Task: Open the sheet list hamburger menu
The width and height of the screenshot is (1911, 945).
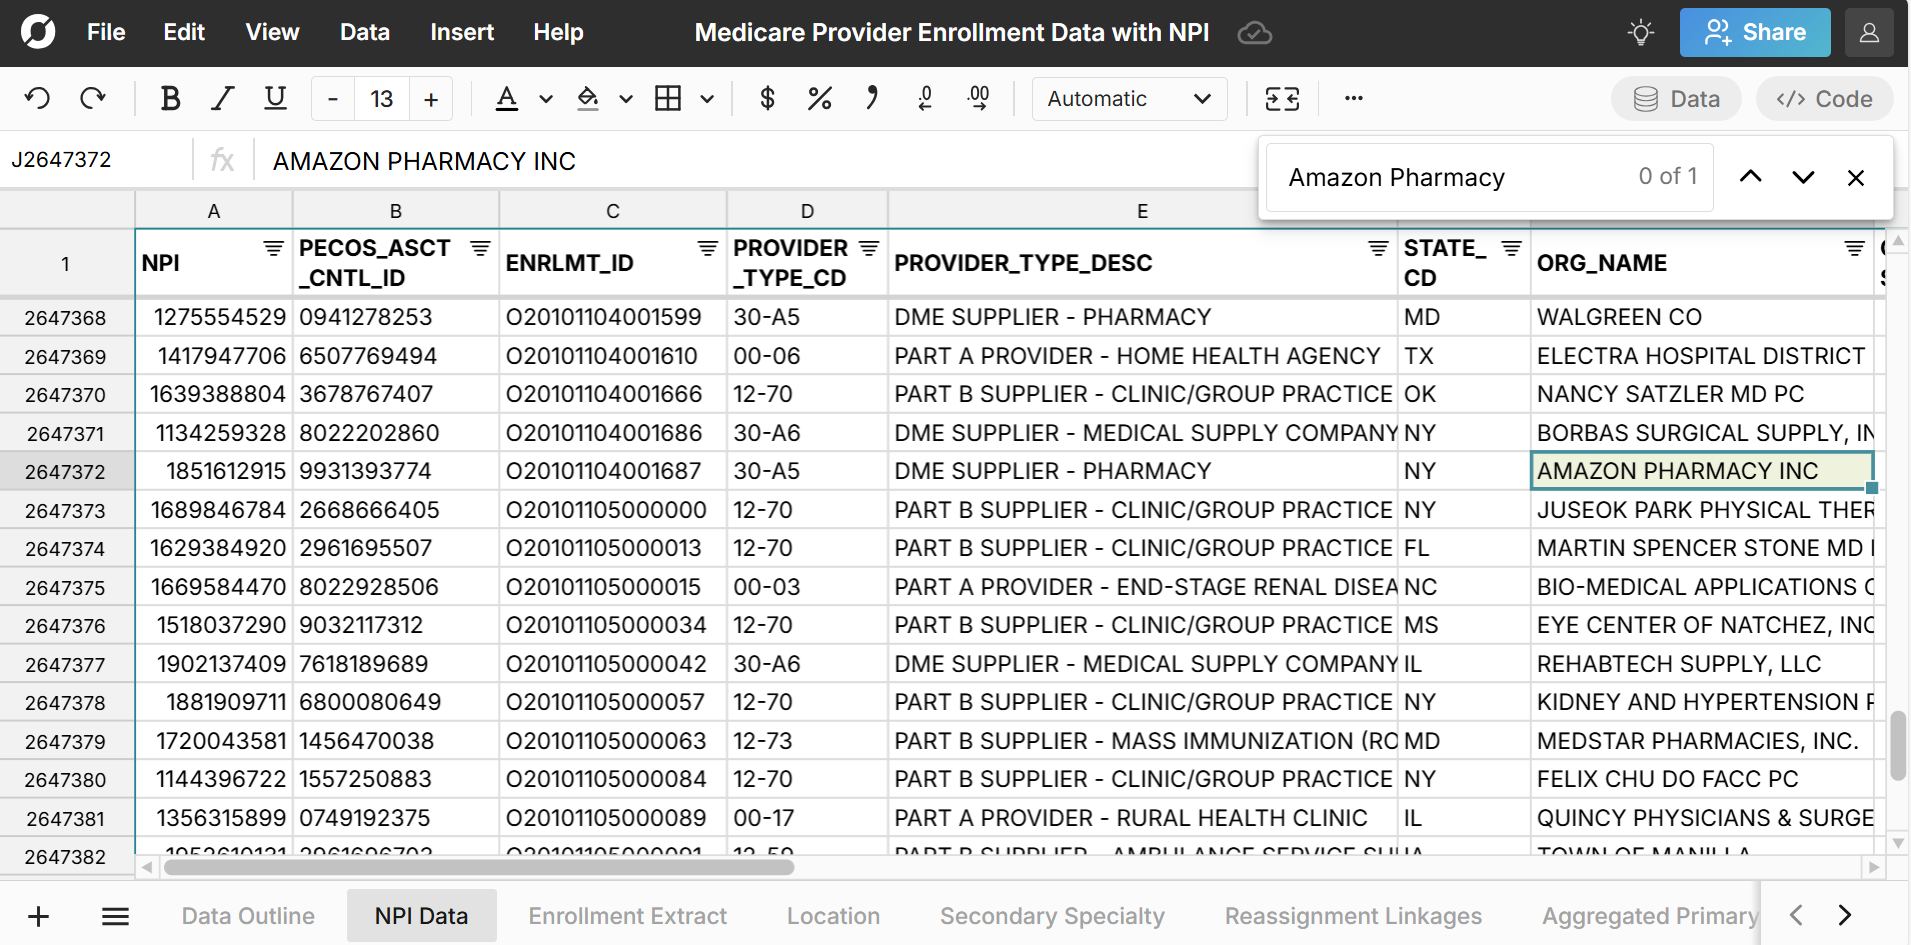Action: [115, 915]
